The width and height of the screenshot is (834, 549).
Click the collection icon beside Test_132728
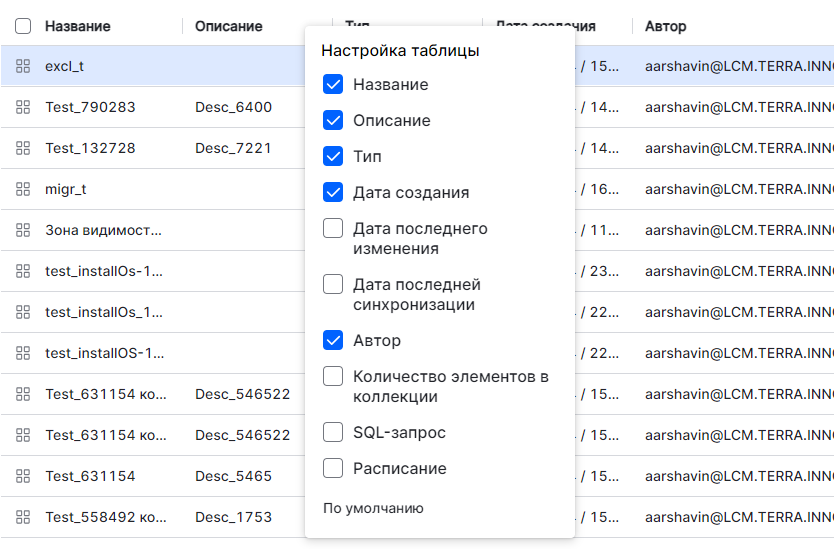point(23,148)
